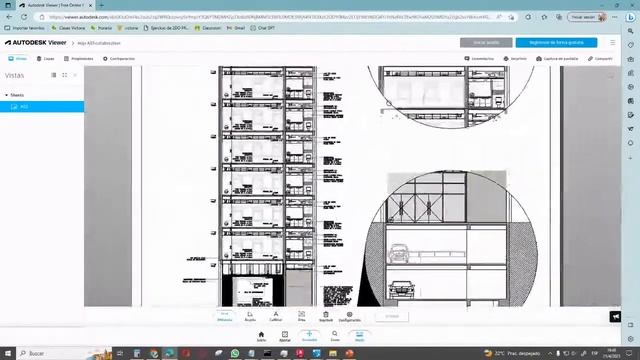Screen dimensions: 640x360
Task: Reload the page
Action: 24,17
